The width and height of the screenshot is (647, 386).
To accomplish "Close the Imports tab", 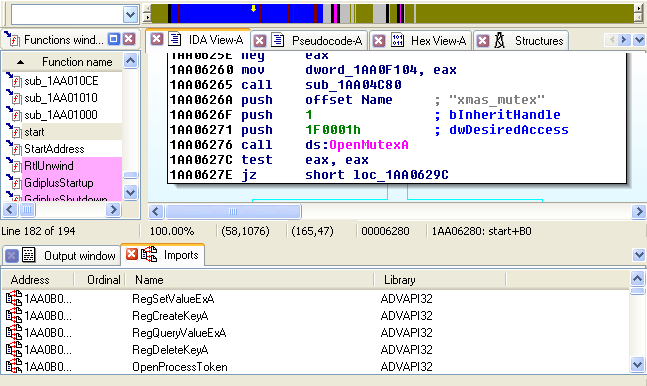I will pyautogui.click(x=132, y=254).
